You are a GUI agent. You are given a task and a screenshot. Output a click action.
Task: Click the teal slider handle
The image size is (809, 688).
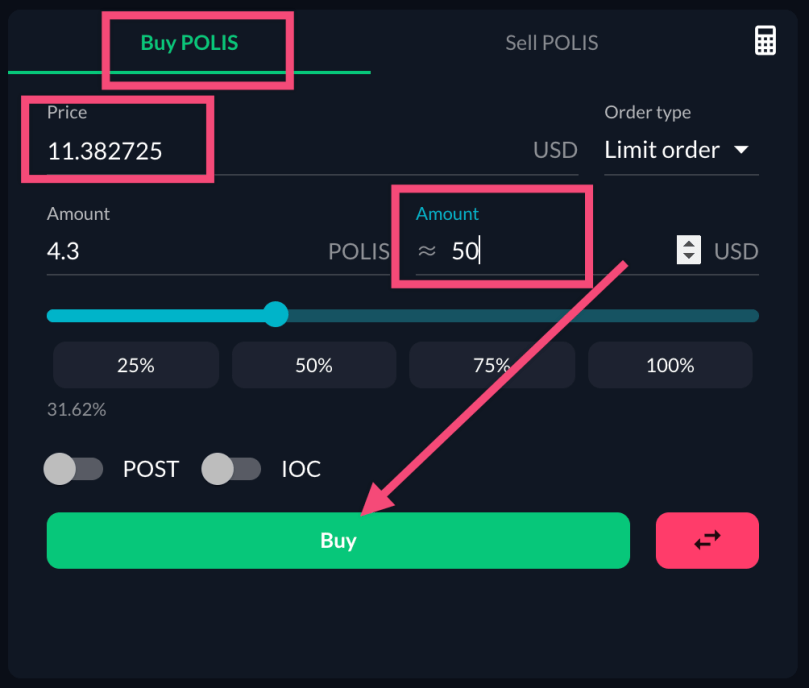click(x=276, y=315)
